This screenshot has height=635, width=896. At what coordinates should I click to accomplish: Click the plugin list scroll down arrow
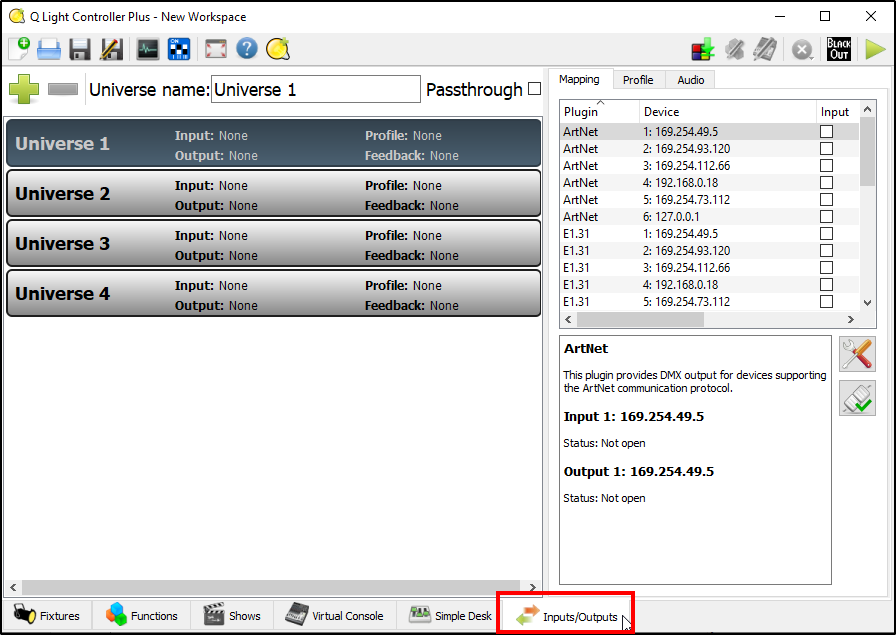tap(867, 303)
